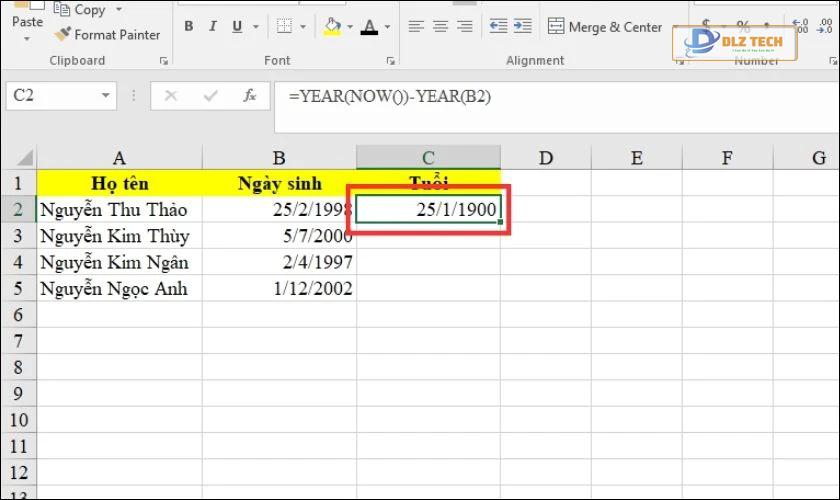Click the Name Box showing C2
Screen dimensions: 840x500
[54, 96]
